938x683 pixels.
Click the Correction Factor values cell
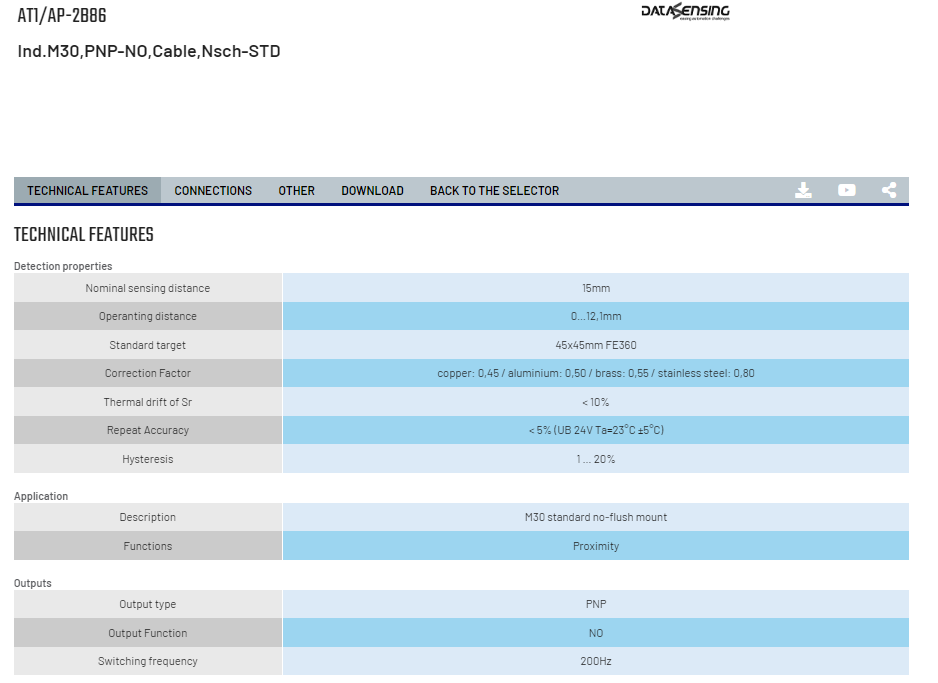[596, 373]
